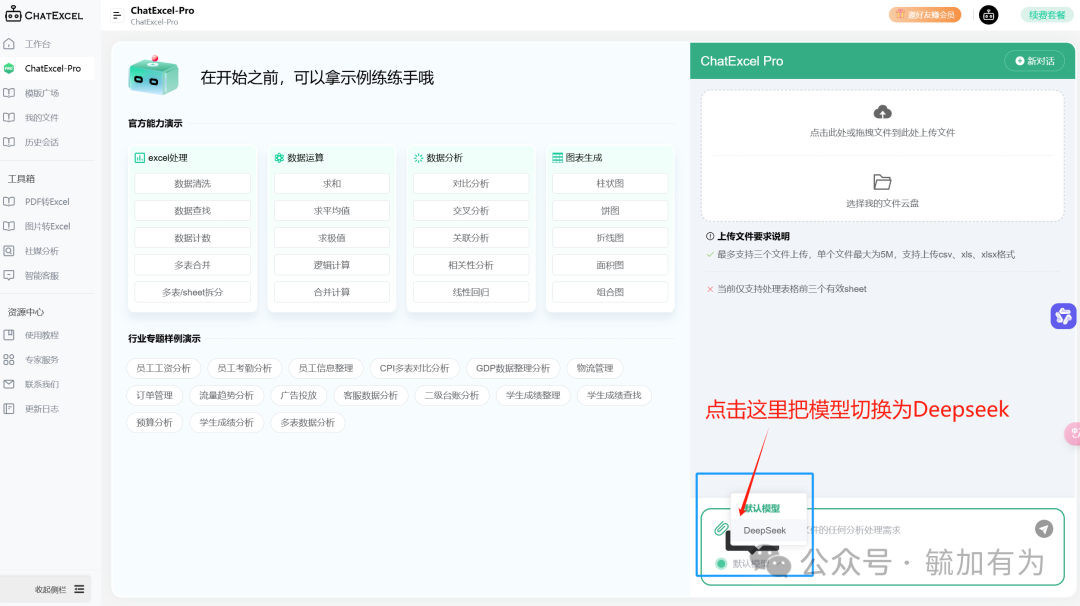
Task: Click the folder icon for 选择我的文件云盘
Action: pos(882,182)
